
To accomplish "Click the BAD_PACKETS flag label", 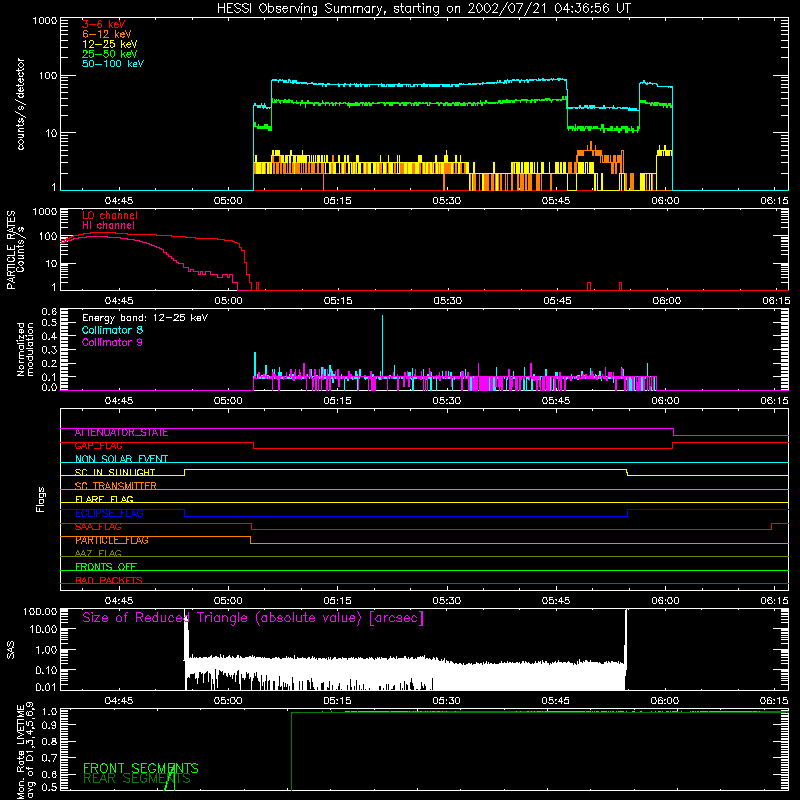I will [x=109, y=580].
